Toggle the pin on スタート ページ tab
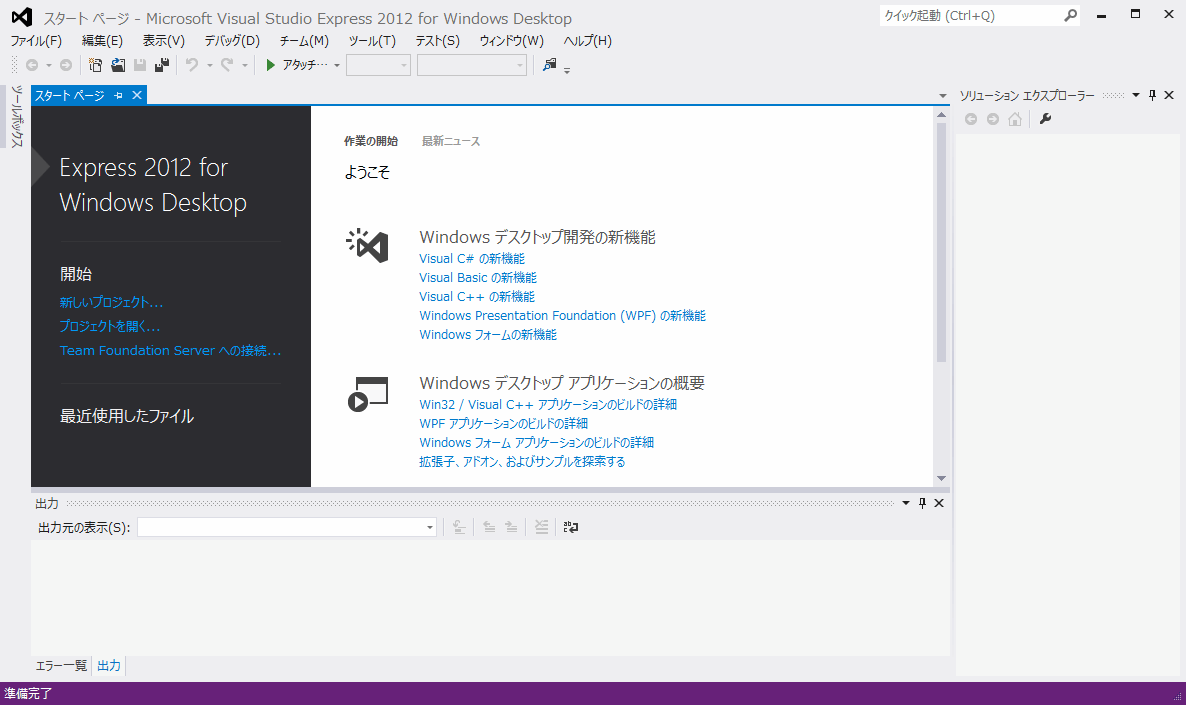1186x705 pixels. pyautogui.click(x=119, y=95)
